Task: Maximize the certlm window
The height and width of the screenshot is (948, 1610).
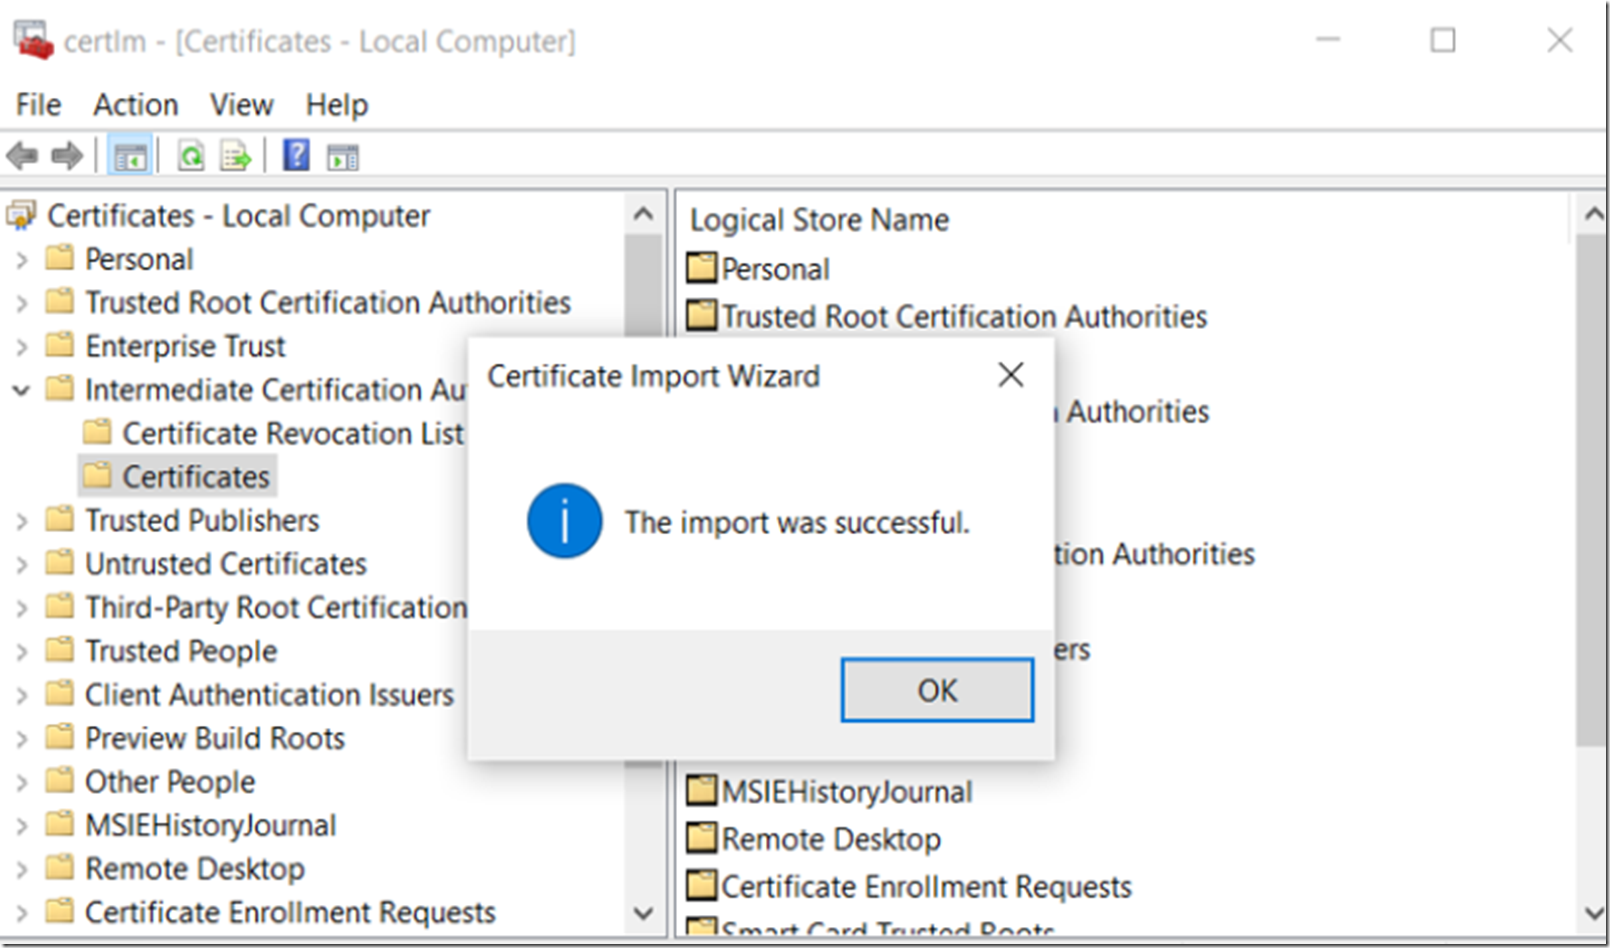Action: point(1443,40)
